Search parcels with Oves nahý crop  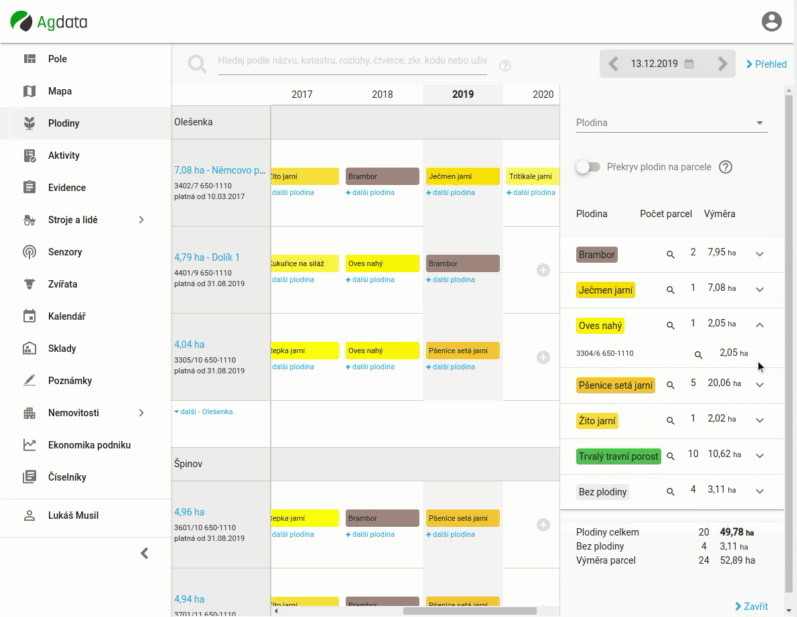(x=670, y=325)
